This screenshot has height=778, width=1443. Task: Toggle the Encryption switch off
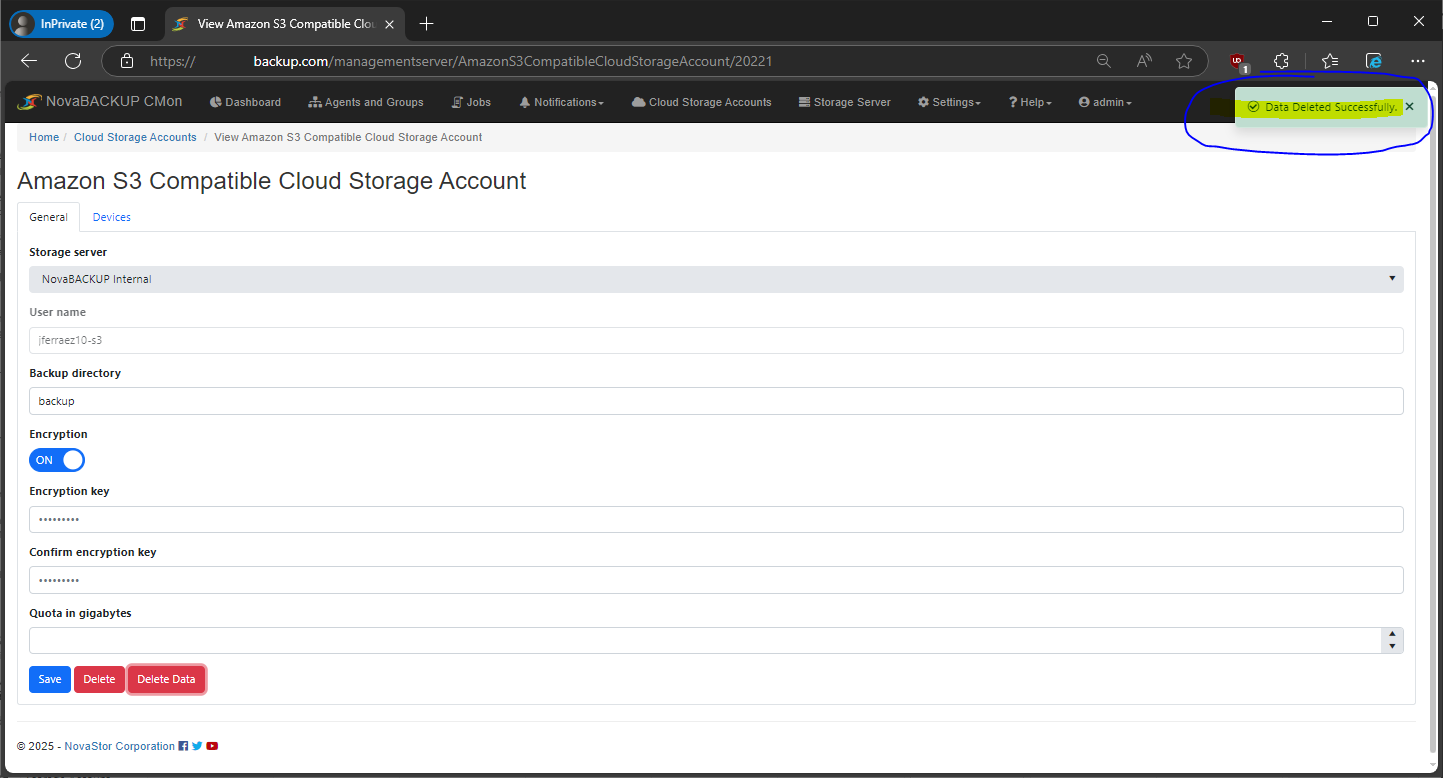pyautogui.click(x=57, y=460)
